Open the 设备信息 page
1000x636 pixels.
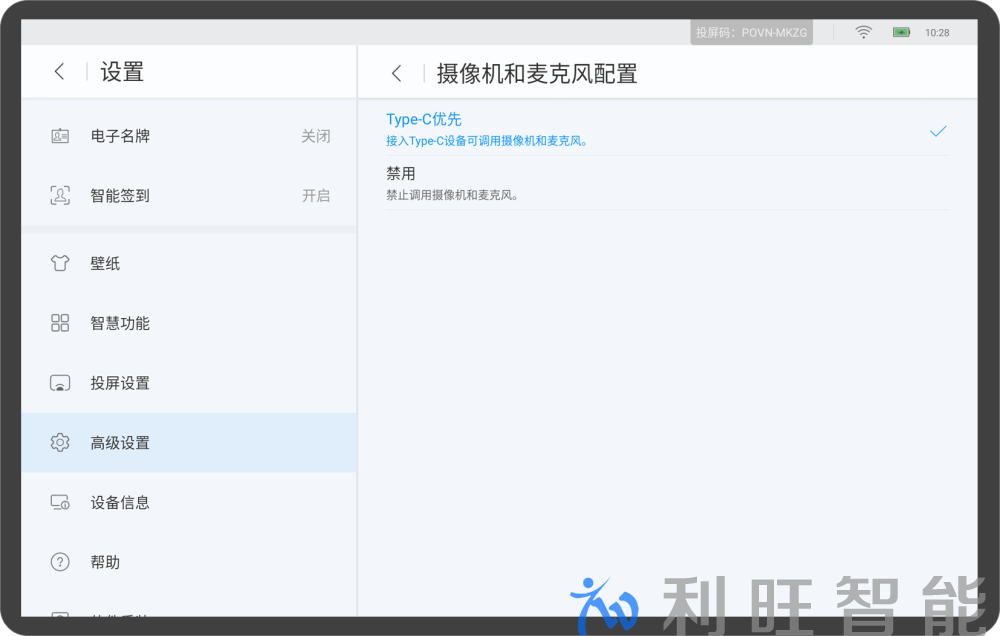[189, 503]
